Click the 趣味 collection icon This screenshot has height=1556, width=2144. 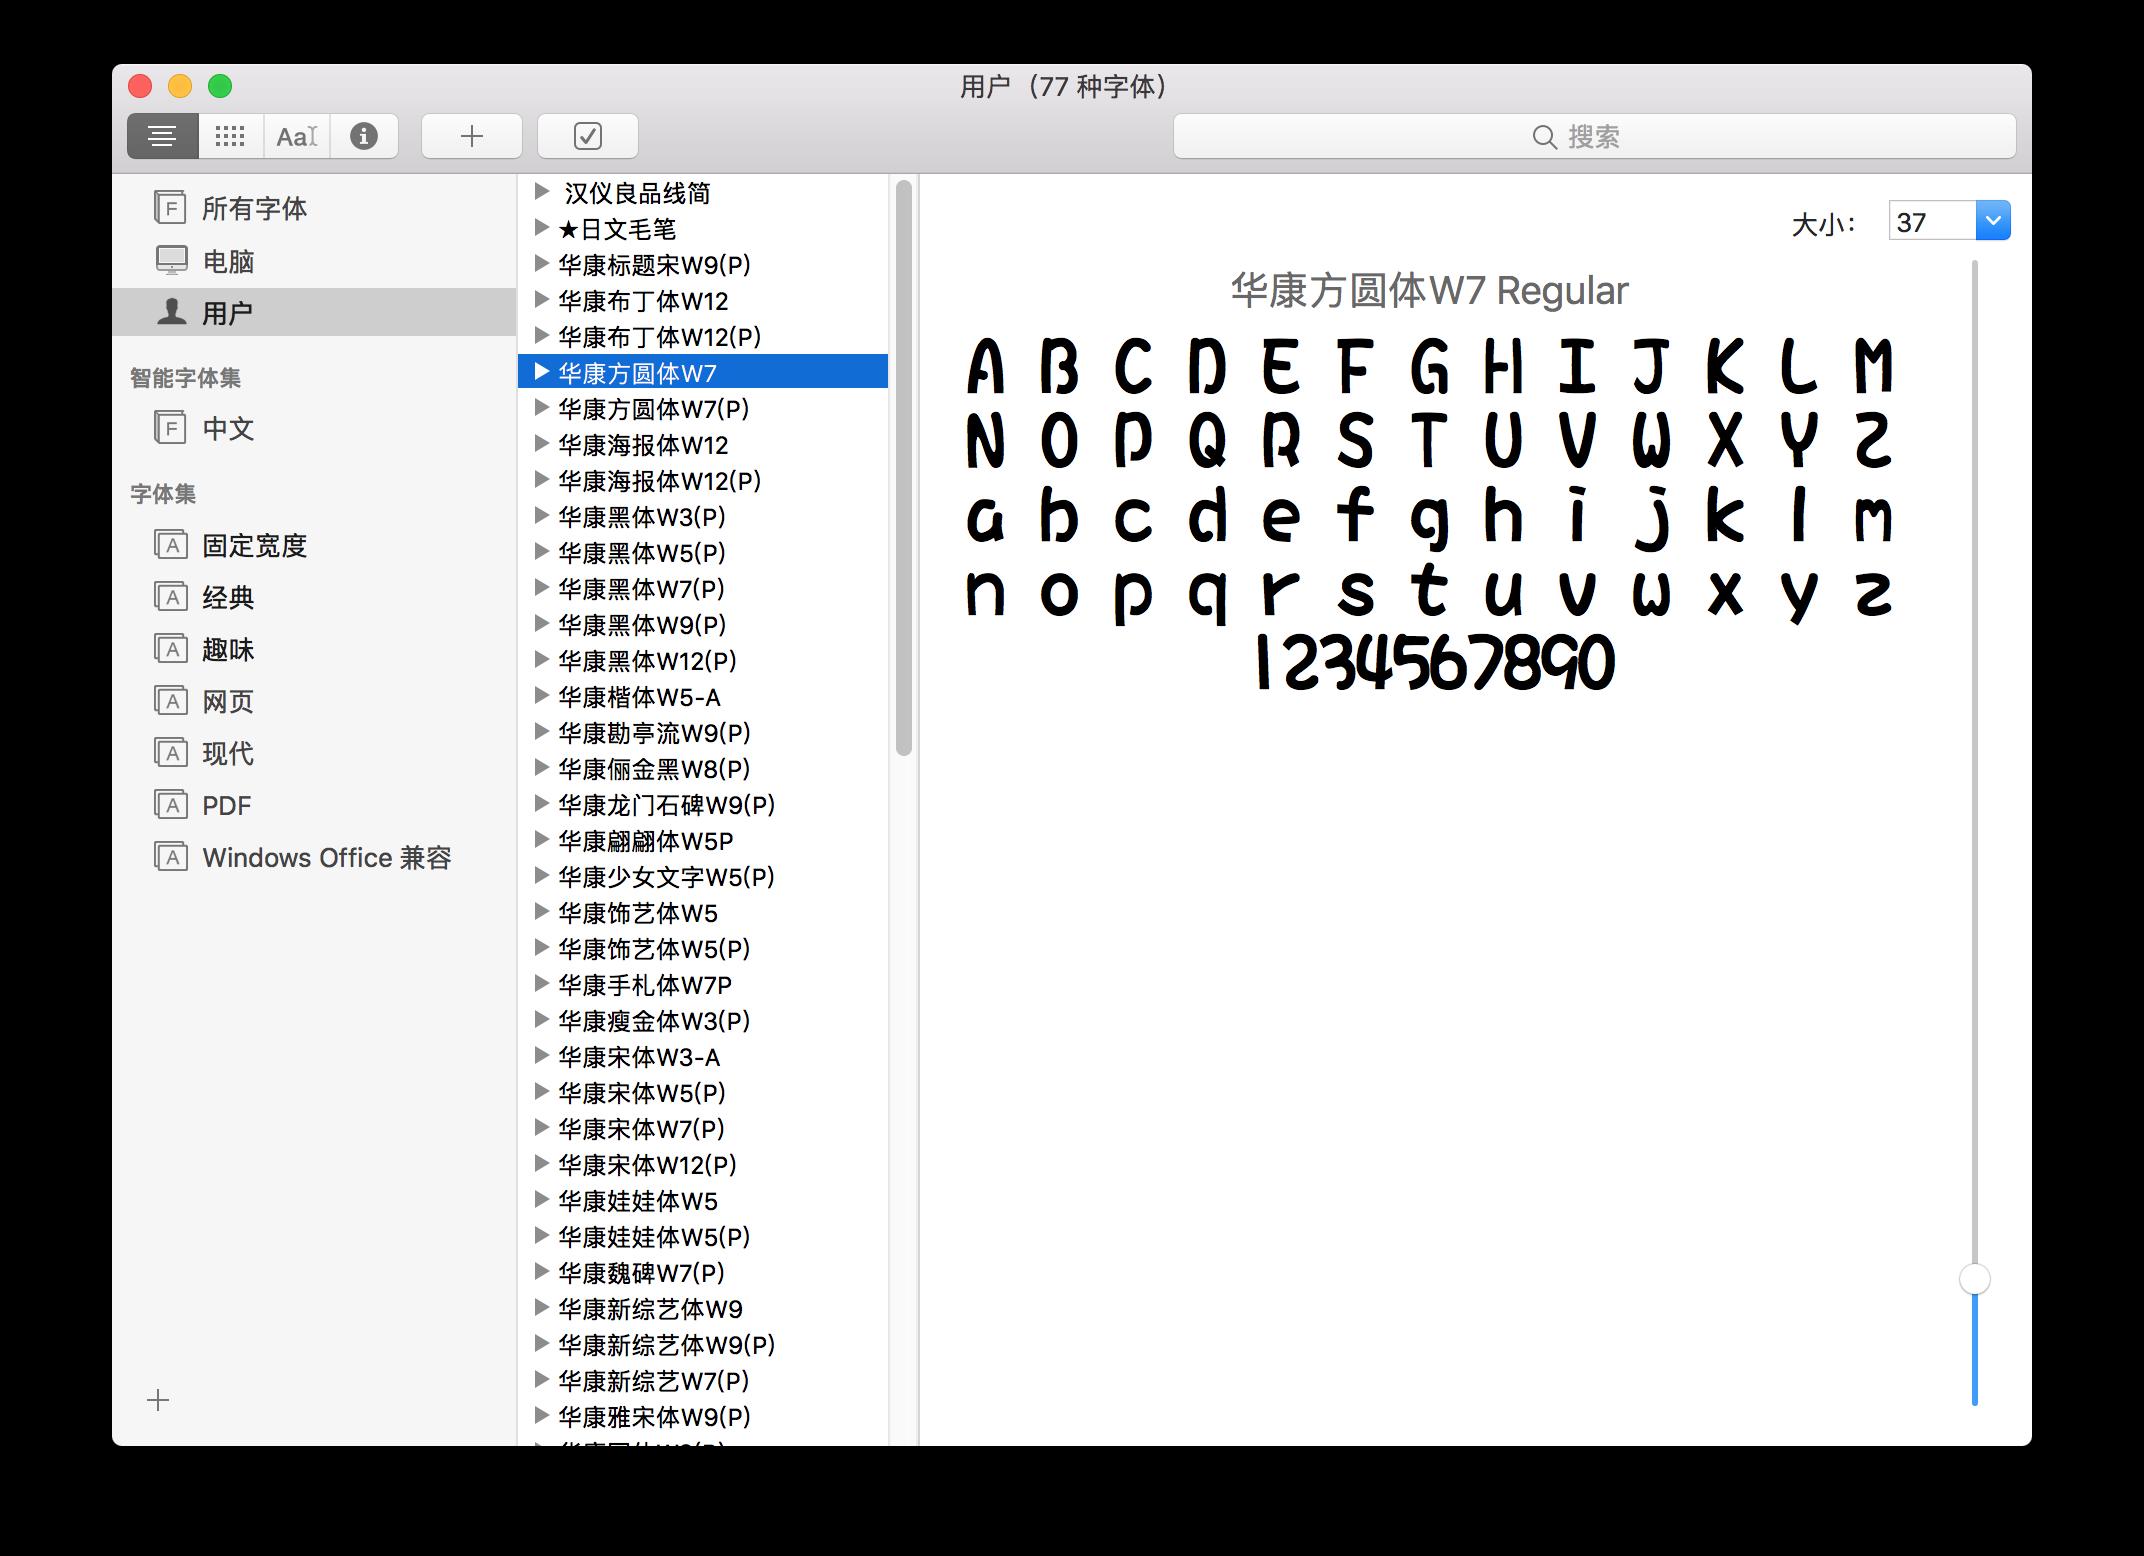(171, 649)
